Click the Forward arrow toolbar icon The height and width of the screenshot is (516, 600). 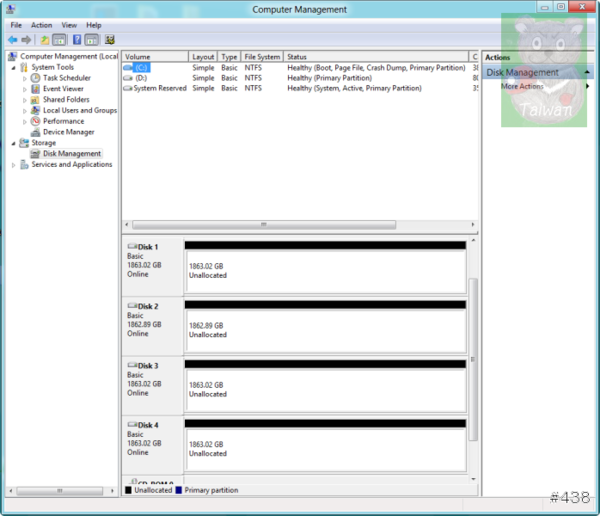27,40
